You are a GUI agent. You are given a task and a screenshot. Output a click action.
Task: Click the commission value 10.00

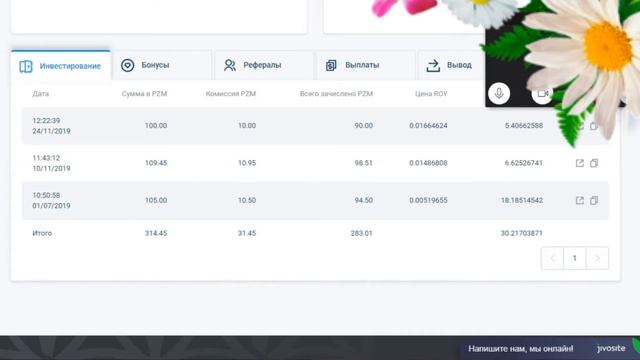[x=247, y=126]
